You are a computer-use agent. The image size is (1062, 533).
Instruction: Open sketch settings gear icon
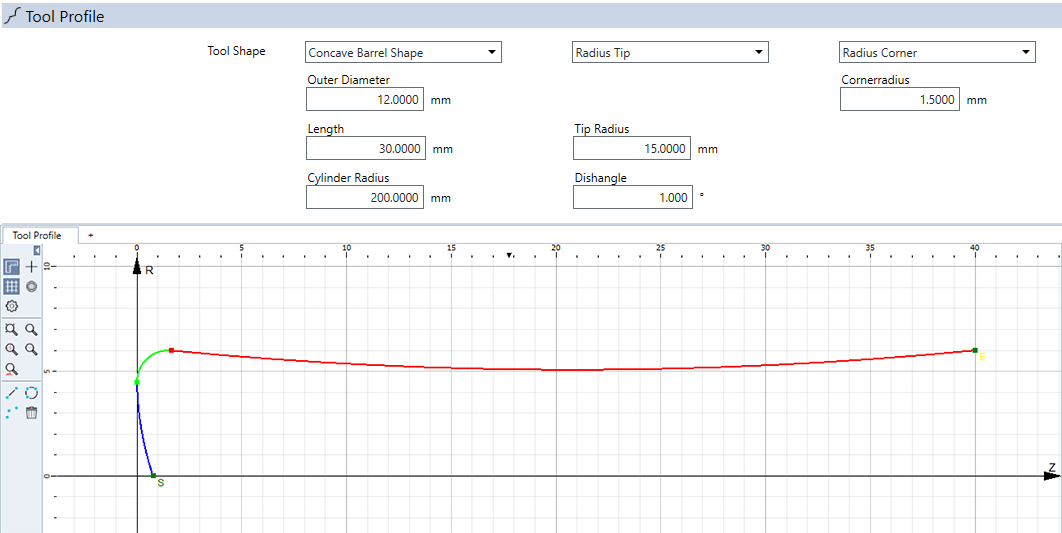point(12,306)
